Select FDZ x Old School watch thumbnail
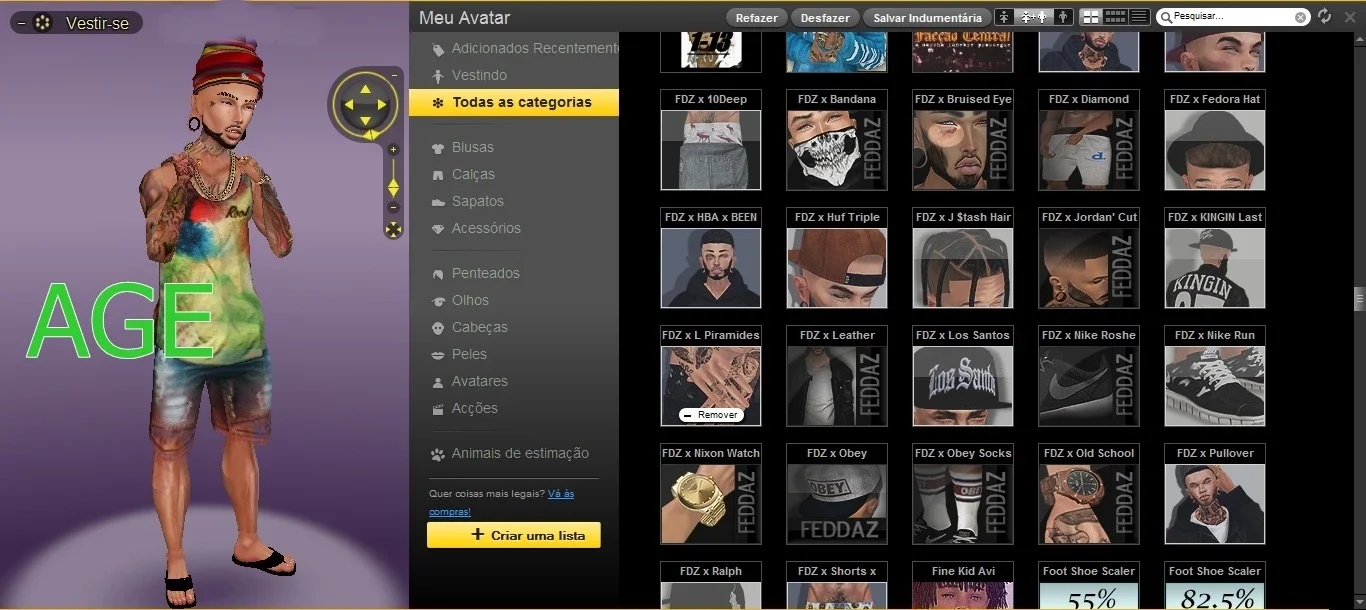 [x=1089, y=503]
